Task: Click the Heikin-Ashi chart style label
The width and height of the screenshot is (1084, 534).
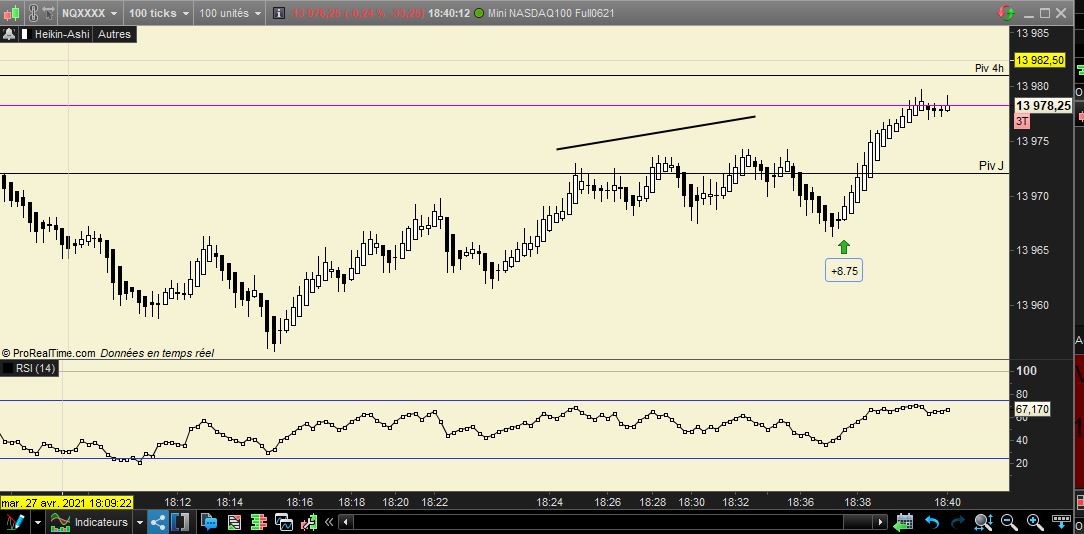Action: 62,34
